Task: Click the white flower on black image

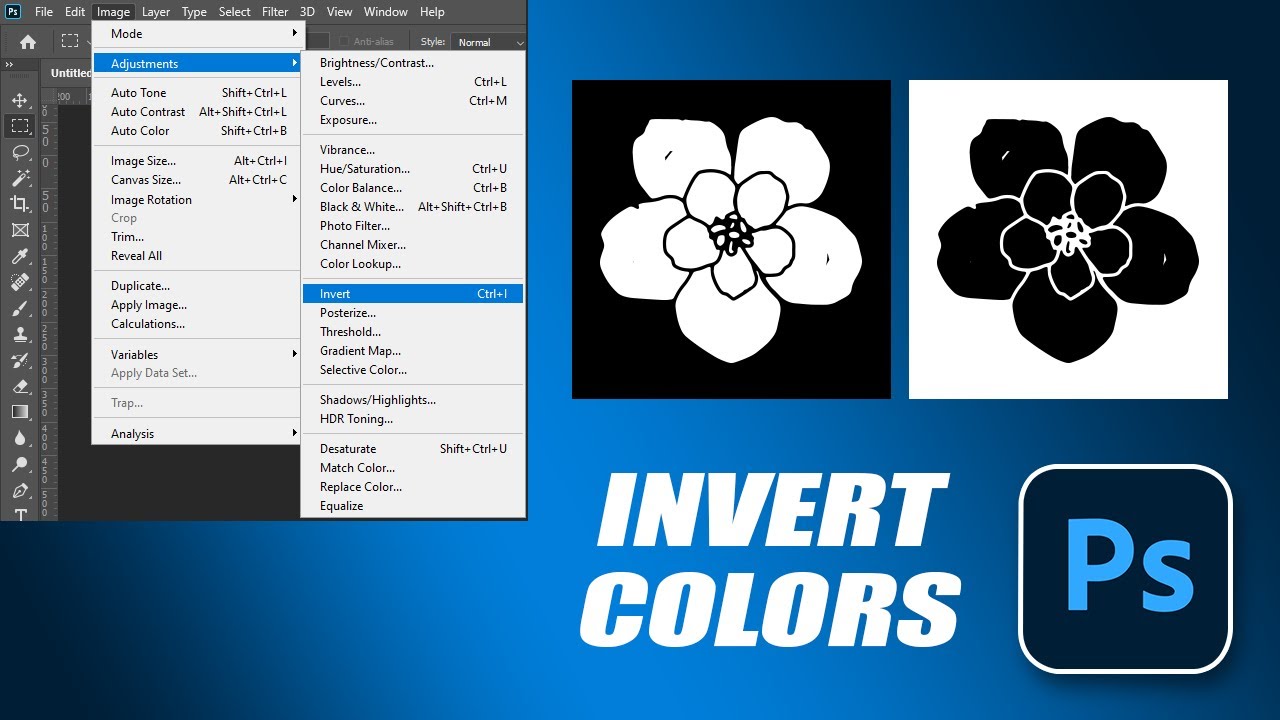Action: 731,239
